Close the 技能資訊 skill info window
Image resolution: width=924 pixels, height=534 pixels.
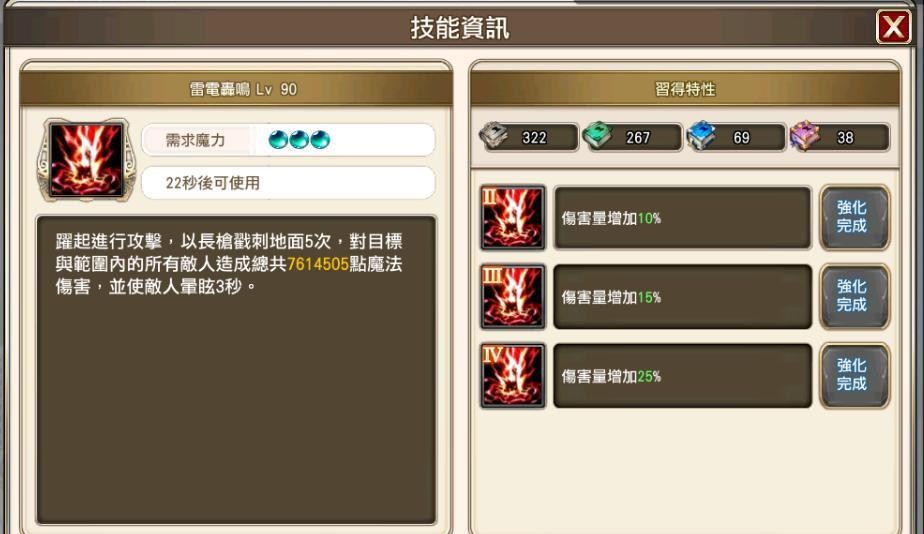pyautogui.click(x=893, y=27)
